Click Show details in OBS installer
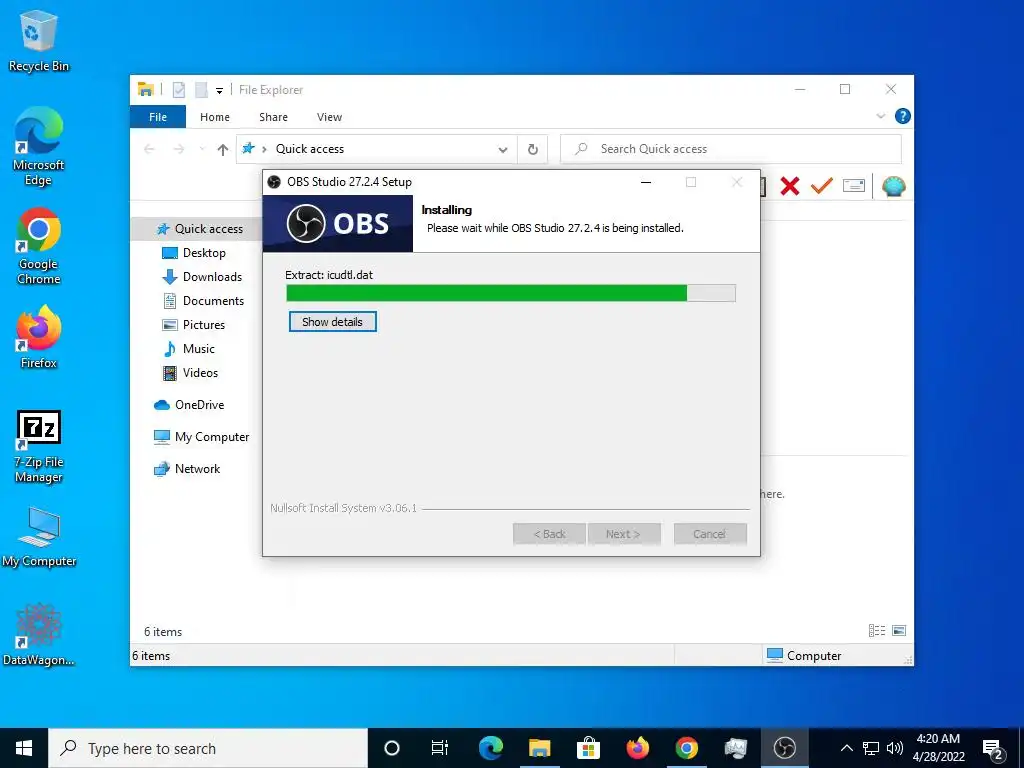 pos(332,321)
